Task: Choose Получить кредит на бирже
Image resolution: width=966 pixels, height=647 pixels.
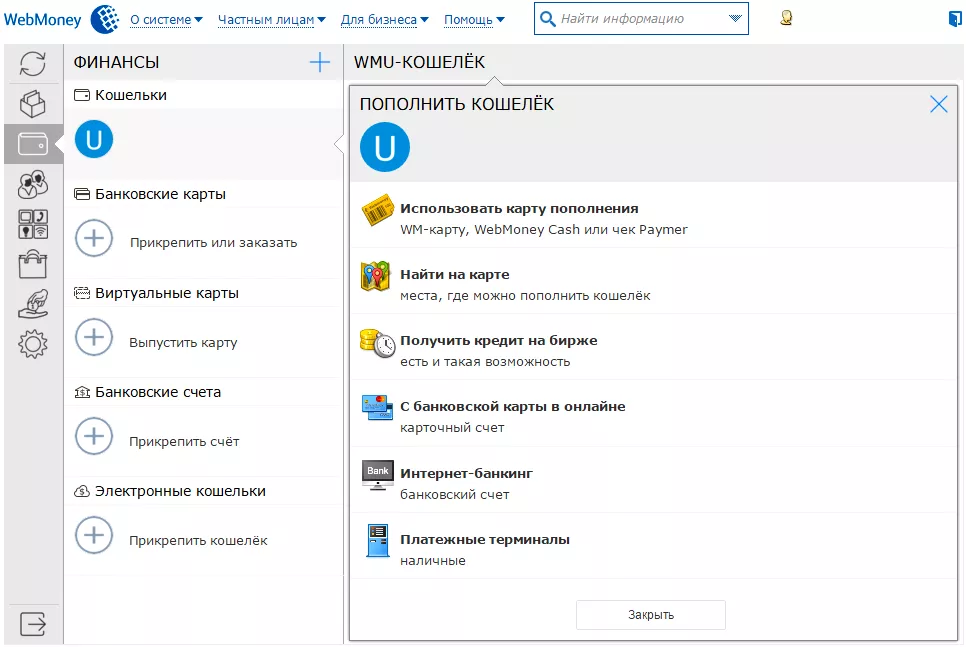Action: [x=654, y=347]
